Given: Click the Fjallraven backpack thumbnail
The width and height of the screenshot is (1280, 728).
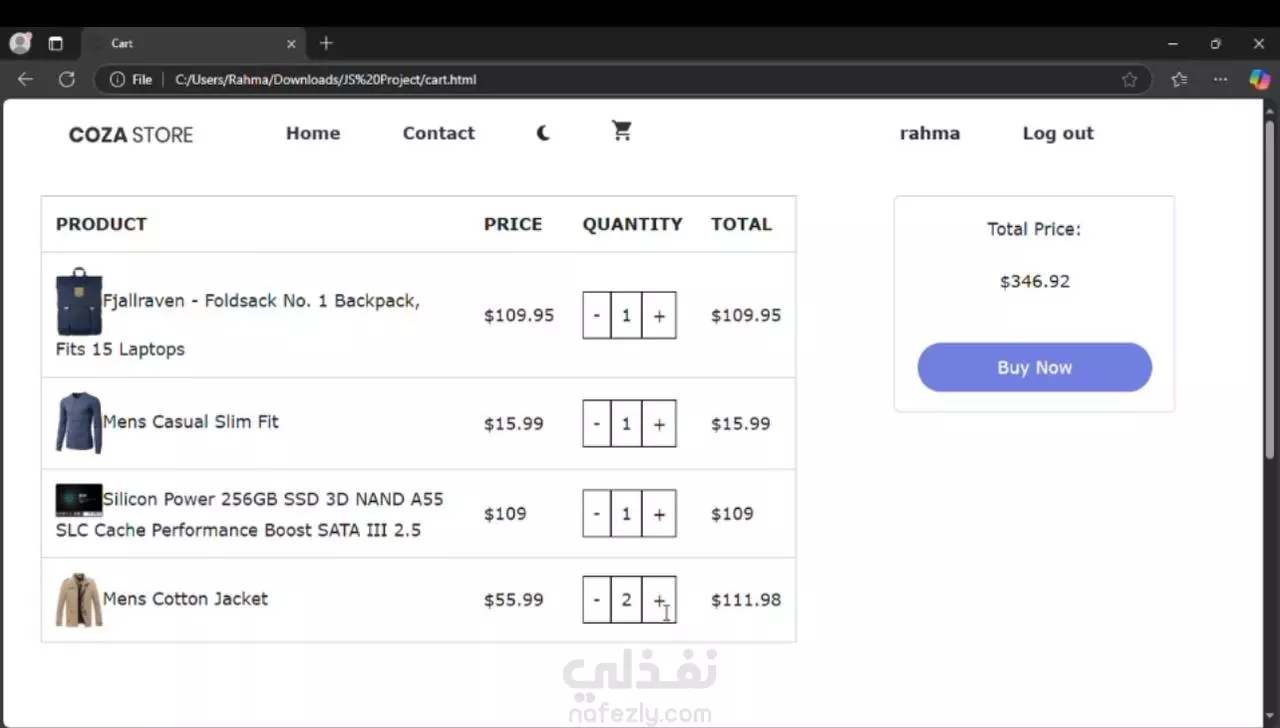Looking at the screenshot, I should 79,301.
